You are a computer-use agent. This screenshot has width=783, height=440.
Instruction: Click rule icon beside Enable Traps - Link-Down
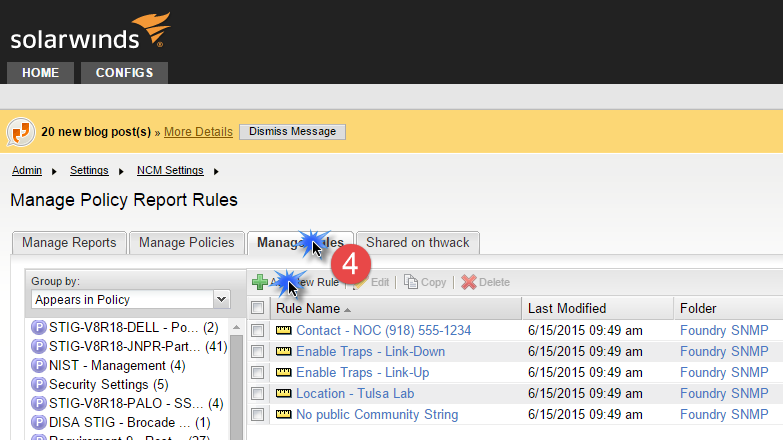[284, 352]
